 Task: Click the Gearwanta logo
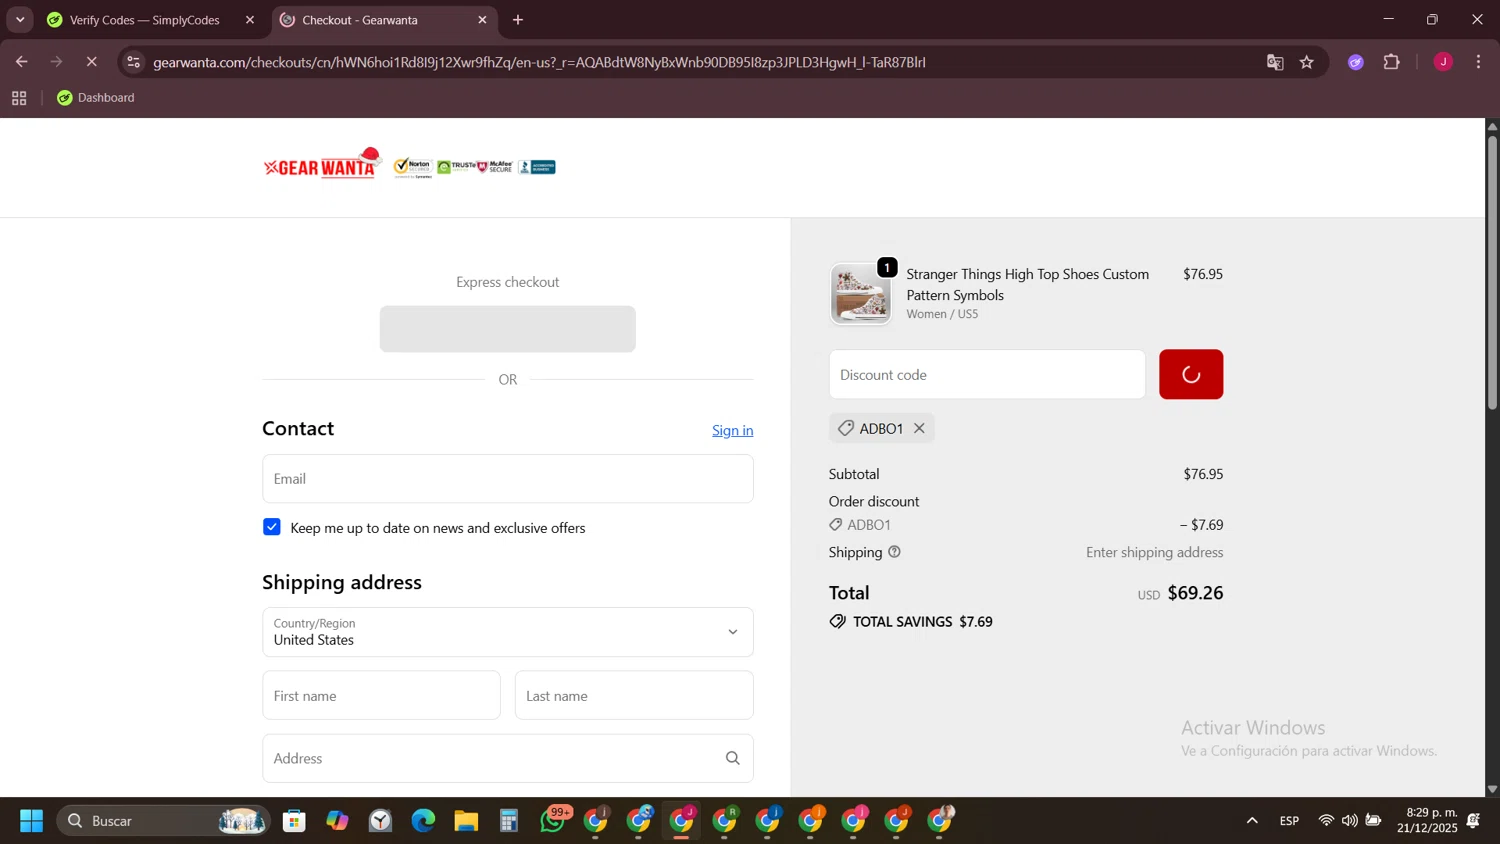point(322,165)
